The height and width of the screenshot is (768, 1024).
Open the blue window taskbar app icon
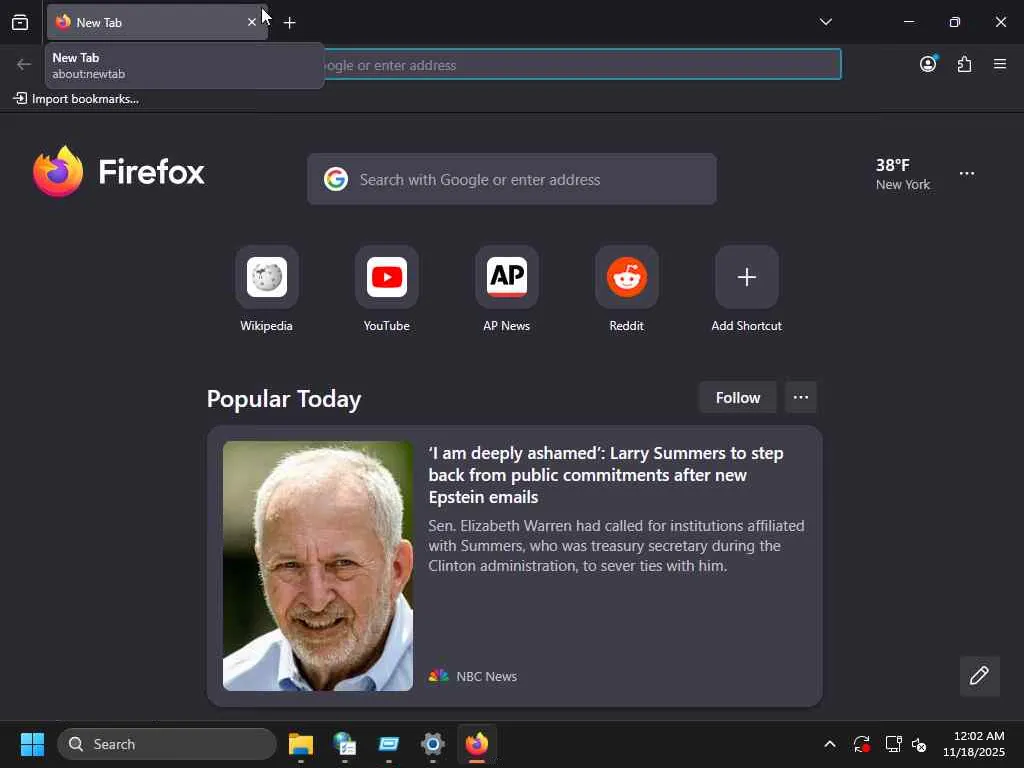pyautogui.click(x=389, y=744)
